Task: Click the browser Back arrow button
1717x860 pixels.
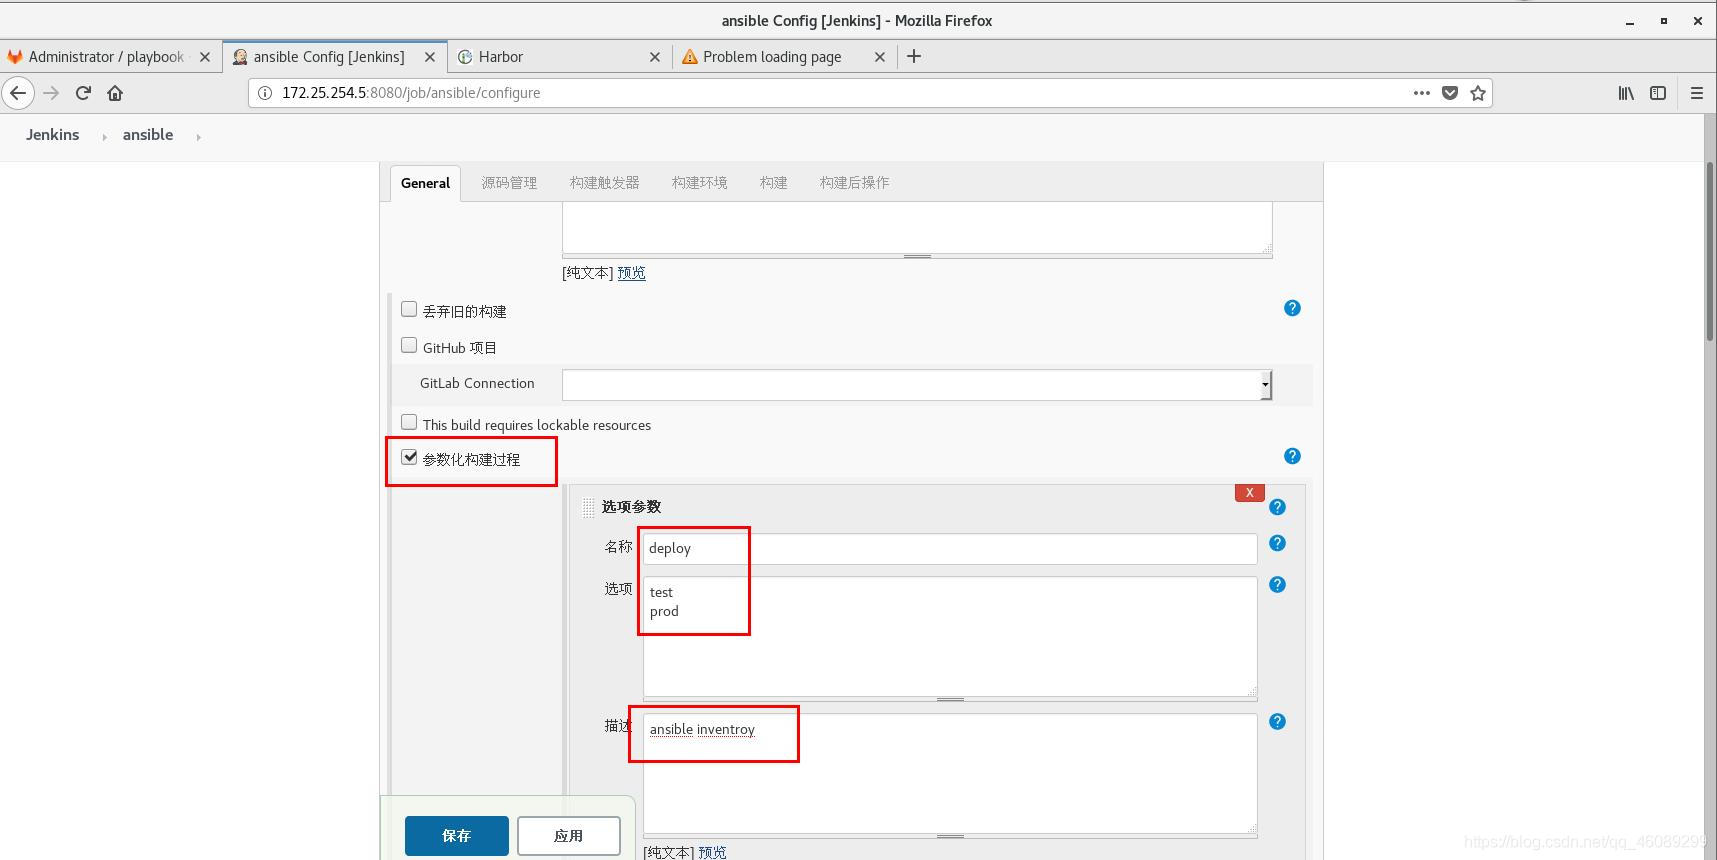Action: [x=18, y=93]
